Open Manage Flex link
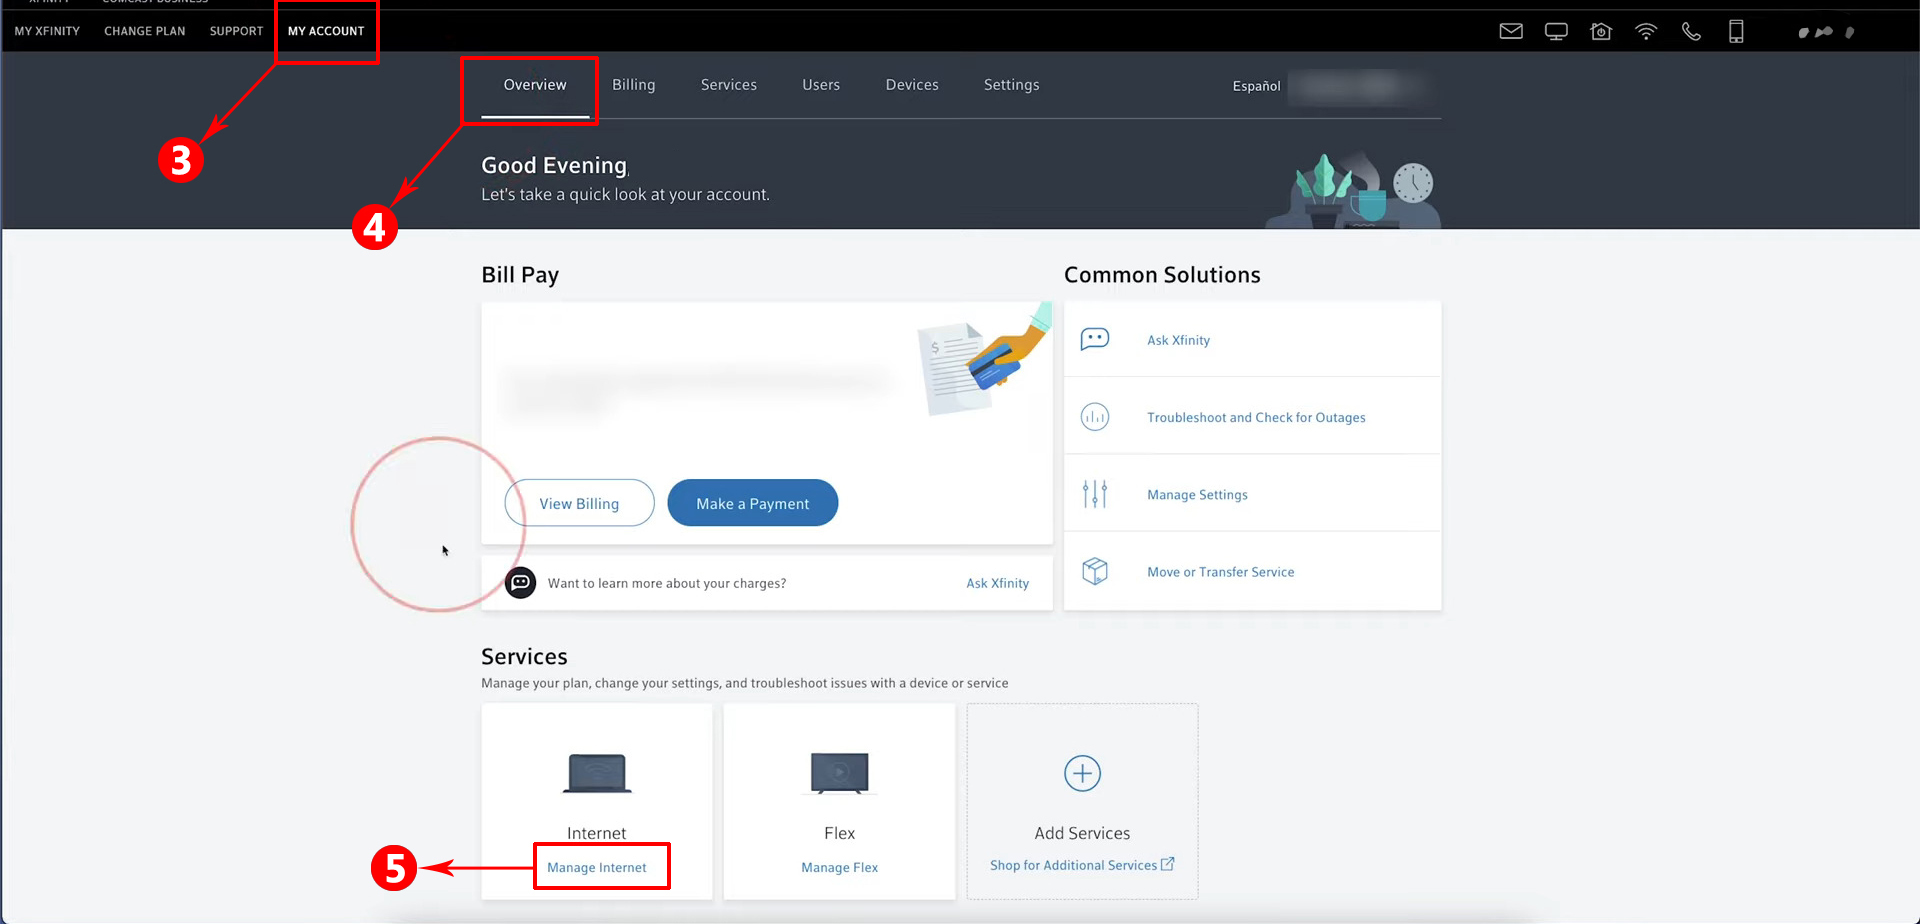Screen dimensions: 1920x924 click(x=839, y=867)
